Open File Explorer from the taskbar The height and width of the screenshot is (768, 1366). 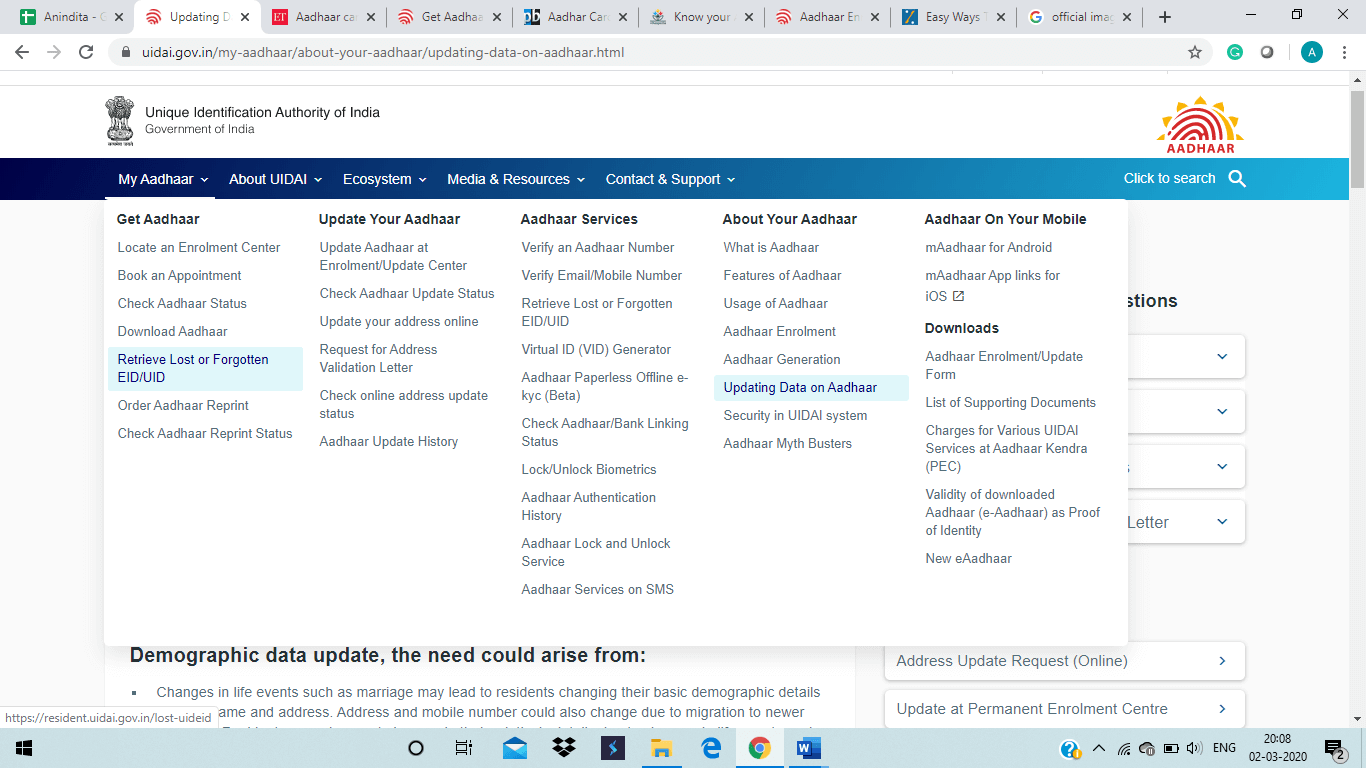(661, 748)
